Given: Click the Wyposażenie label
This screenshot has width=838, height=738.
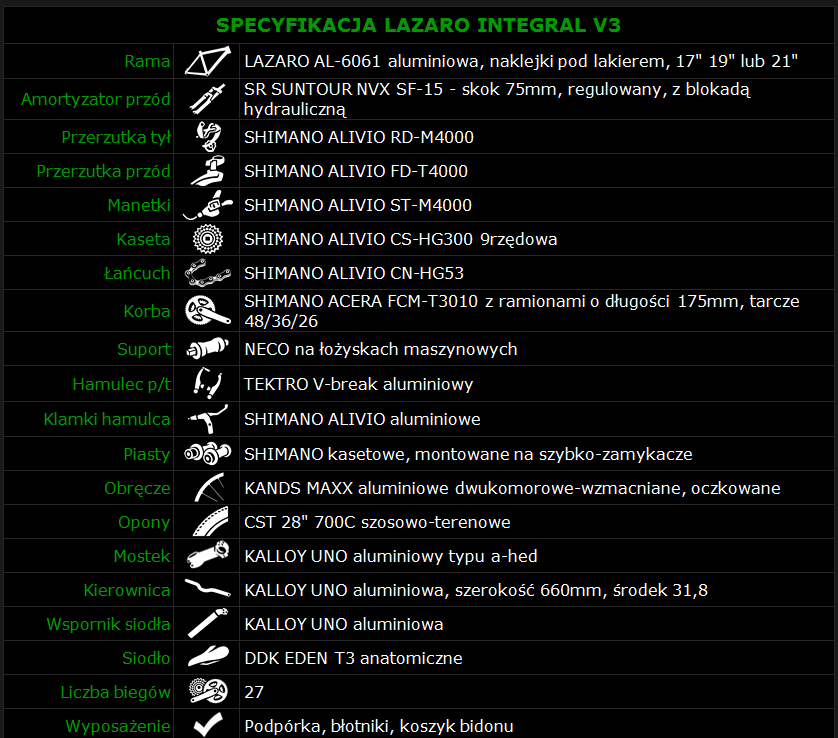Looking at the screenshot, I should click(118, 726).
